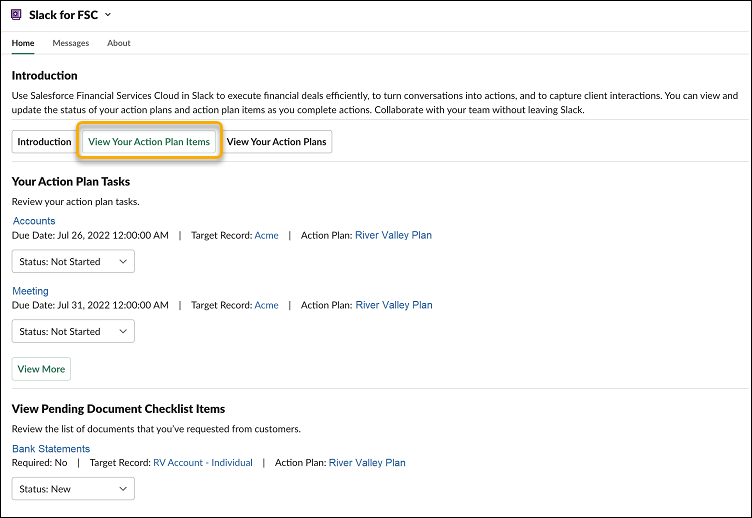Open Acme target record for Meeting task
This screenshot has width=752, height=518.
(x=266, y=305)
